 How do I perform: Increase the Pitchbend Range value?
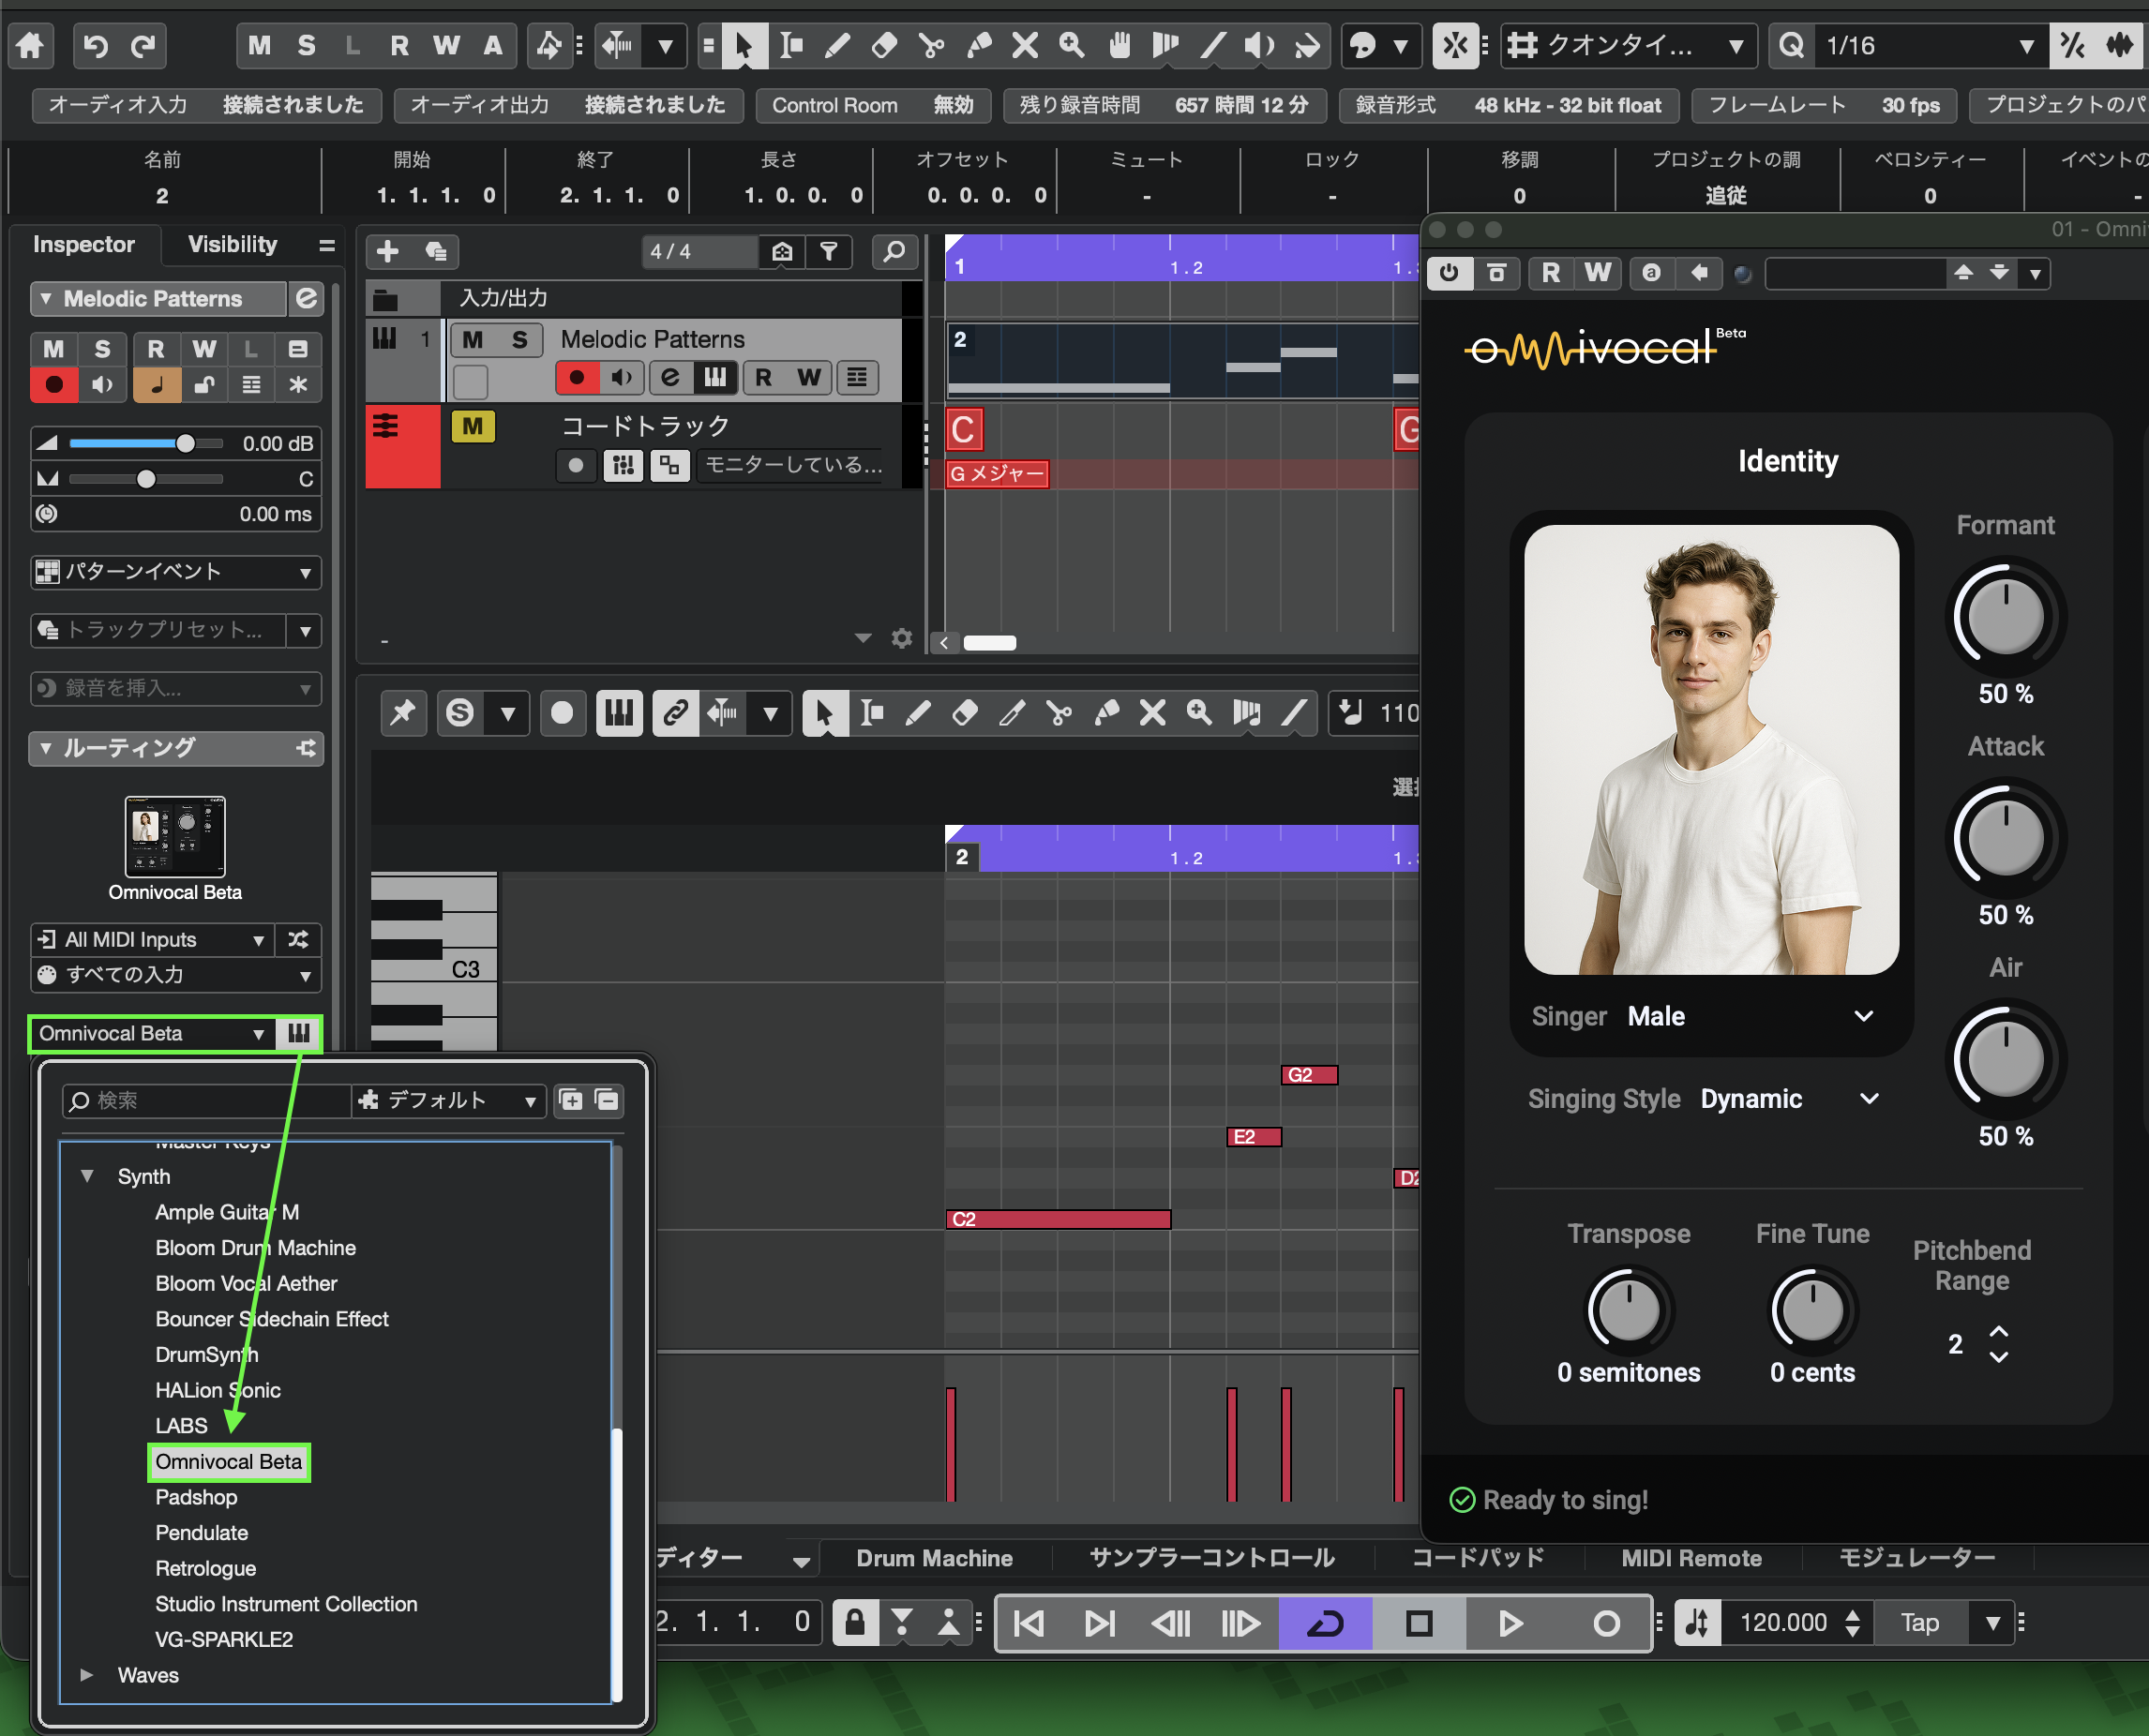1998,1332
